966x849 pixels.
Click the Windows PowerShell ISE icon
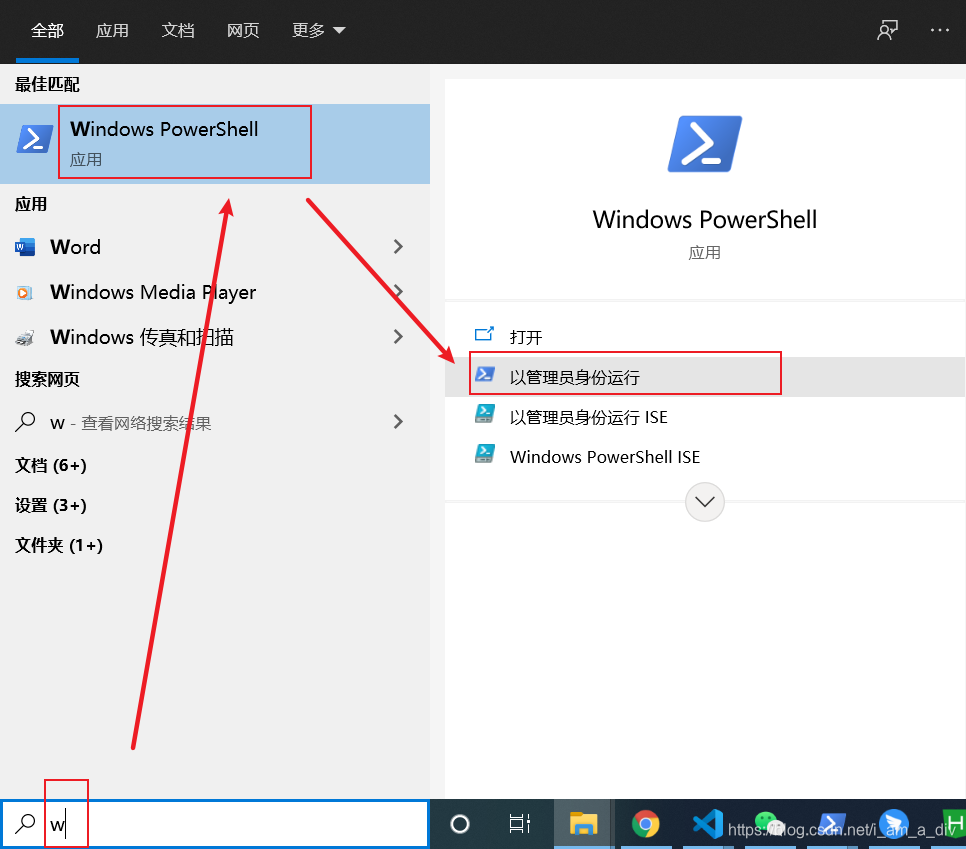coord(485,453)
